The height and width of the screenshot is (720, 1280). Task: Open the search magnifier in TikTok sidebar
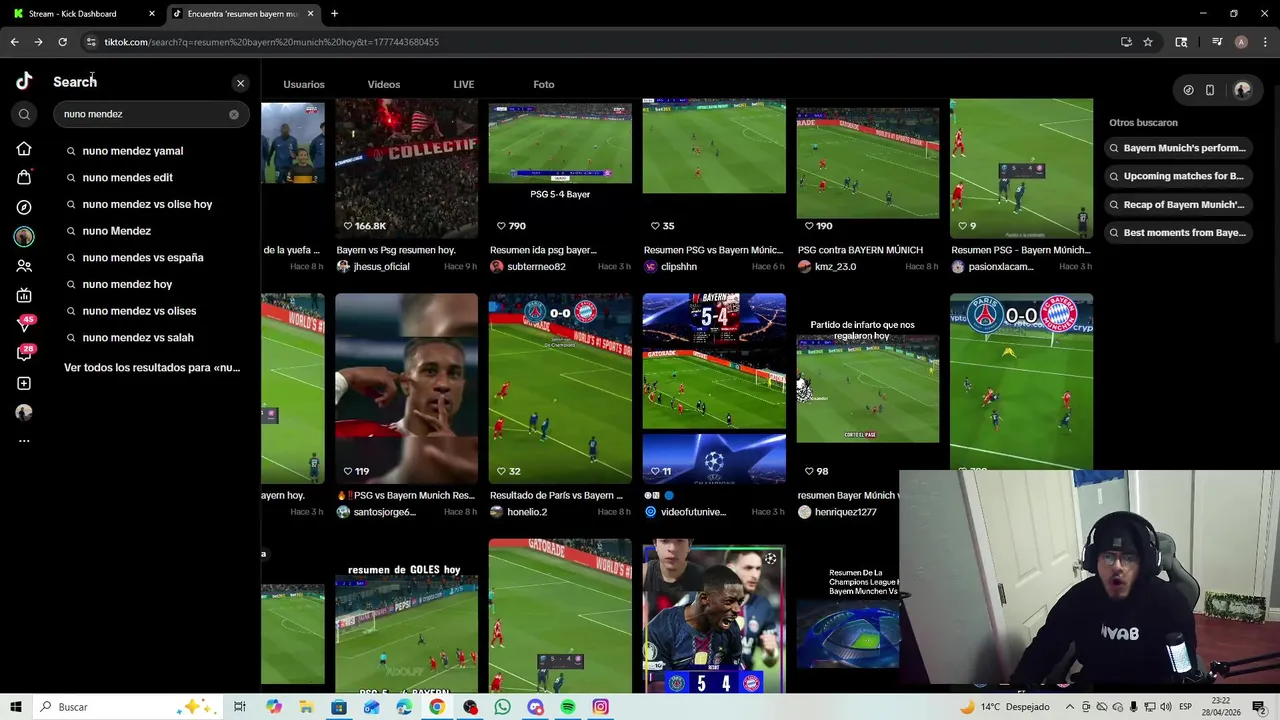[24, 115]
